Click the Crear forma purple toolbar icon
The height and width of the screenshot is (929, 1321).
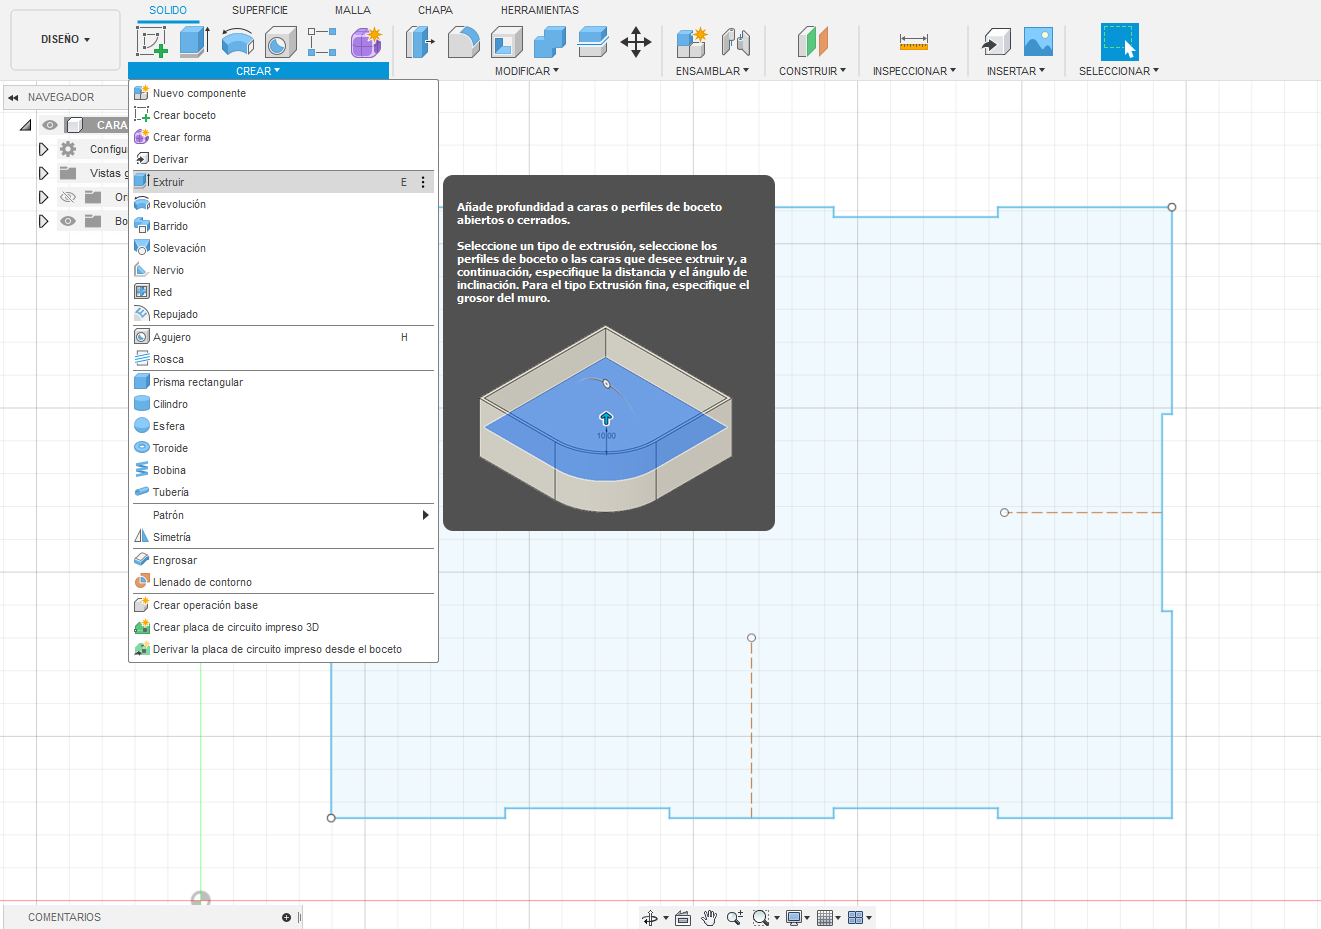(366, 42)
